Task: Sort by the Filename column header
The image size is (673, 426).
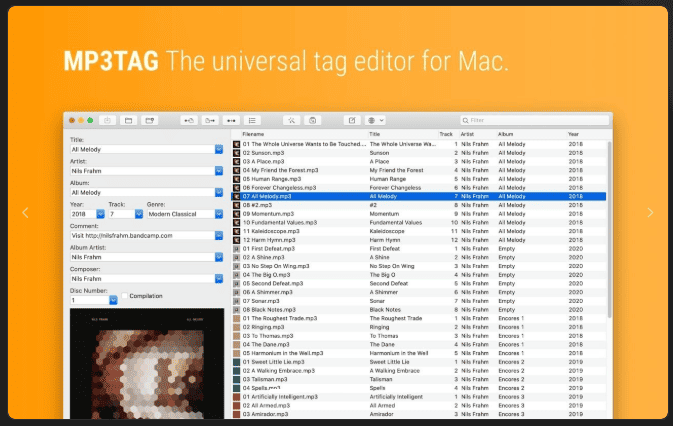Action: pyautogui.click(x=253, y=134)
